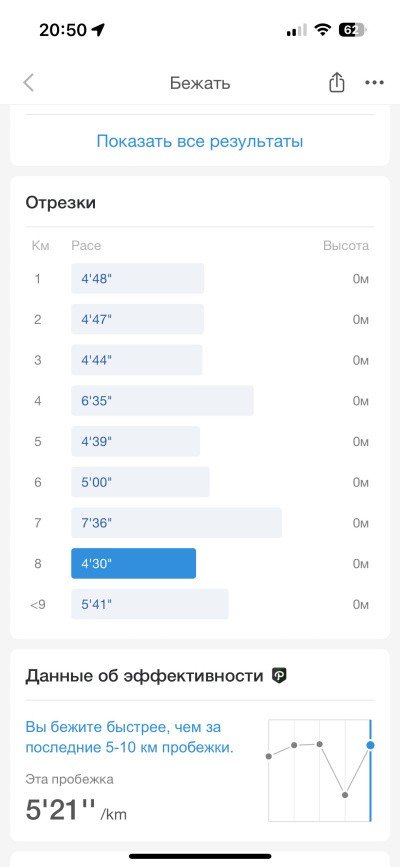This screenshot has width=400, height=867.
Task: Tap the 4'48" pace bar for km 1
Action: pyautogui.click(x=137, y=279)
